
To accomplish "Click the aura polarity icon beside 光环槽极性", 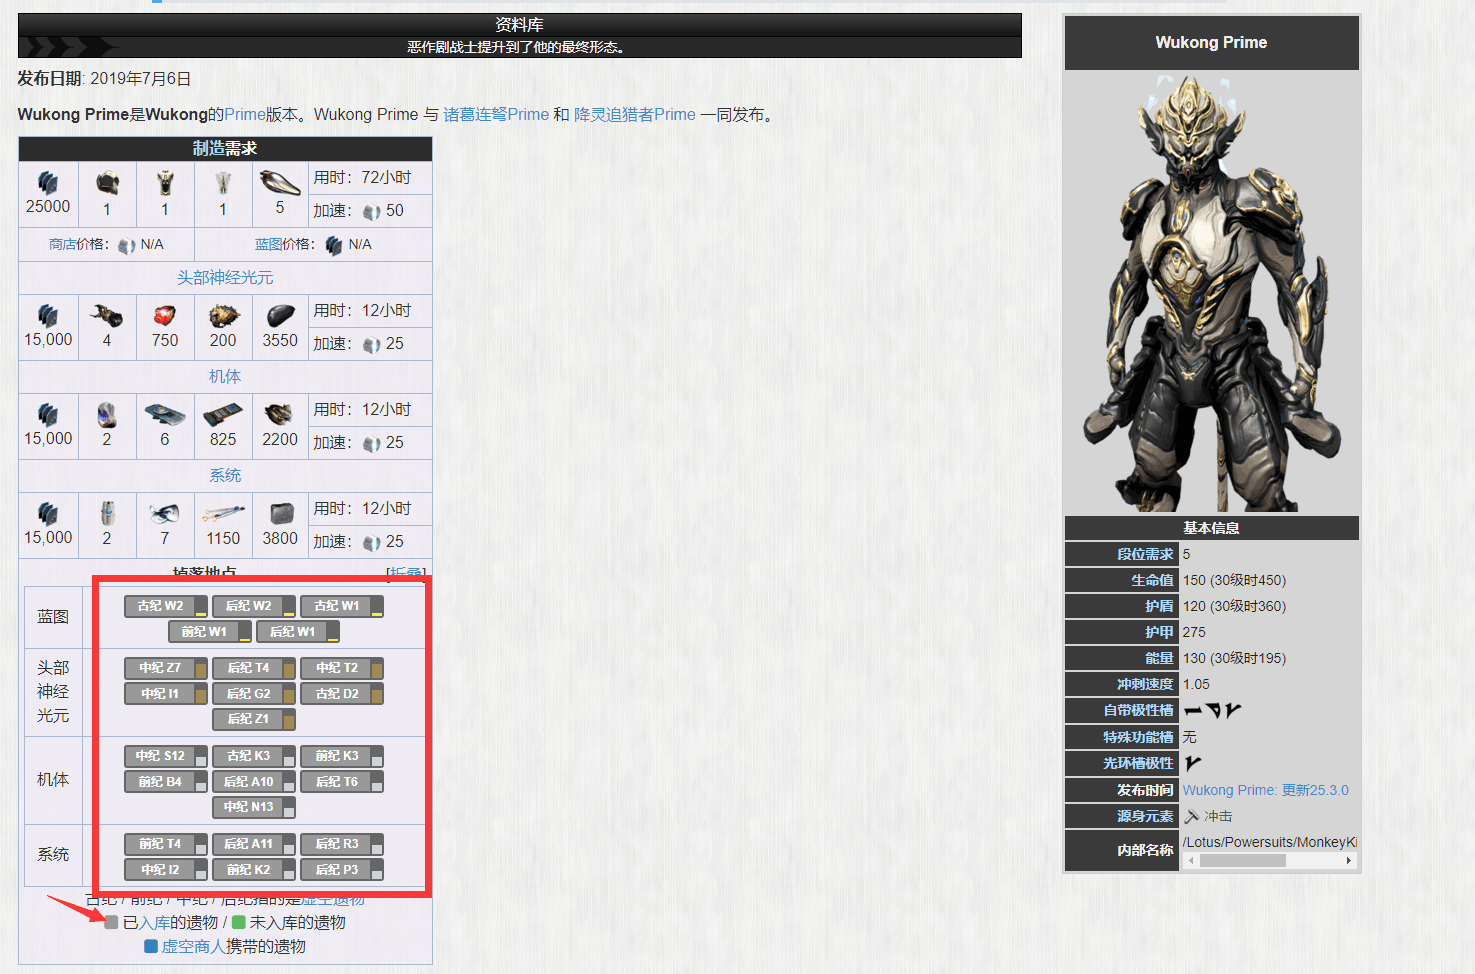I will click(x=1193, y=763).
